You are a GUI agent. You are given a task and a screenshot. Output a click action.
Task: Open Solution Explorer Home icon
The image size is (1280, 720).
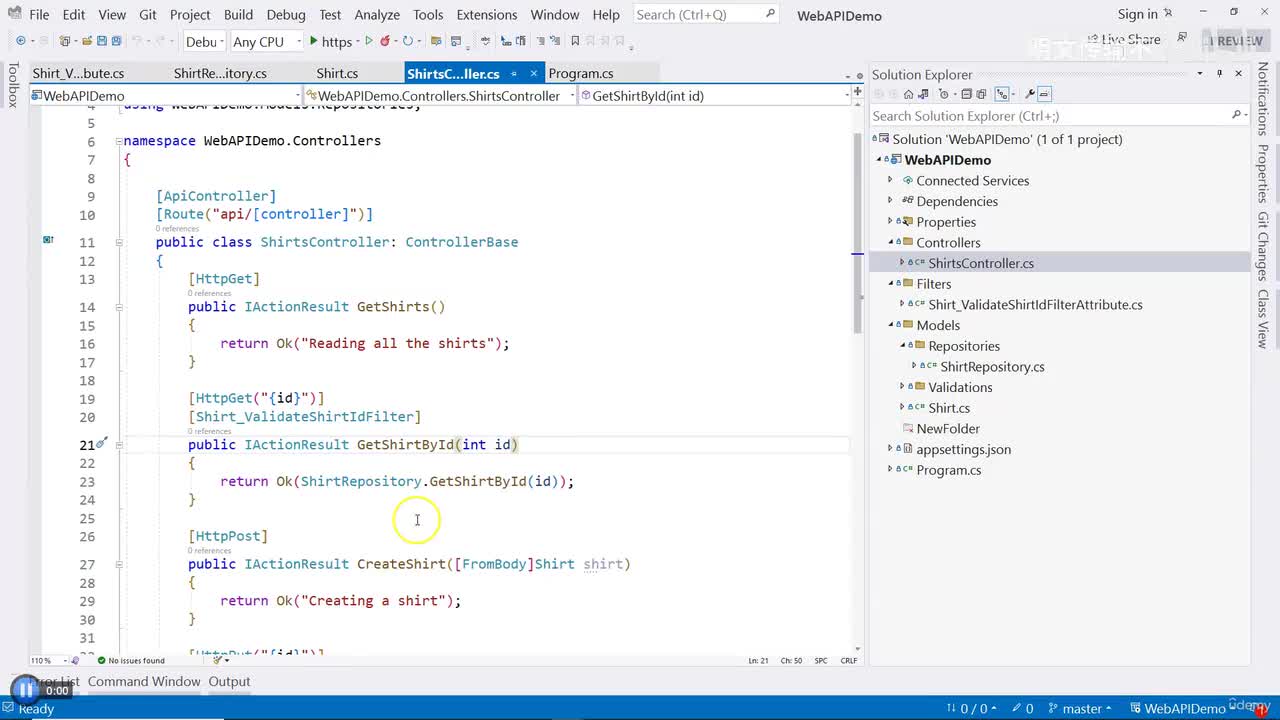click(x=908, y=94)
